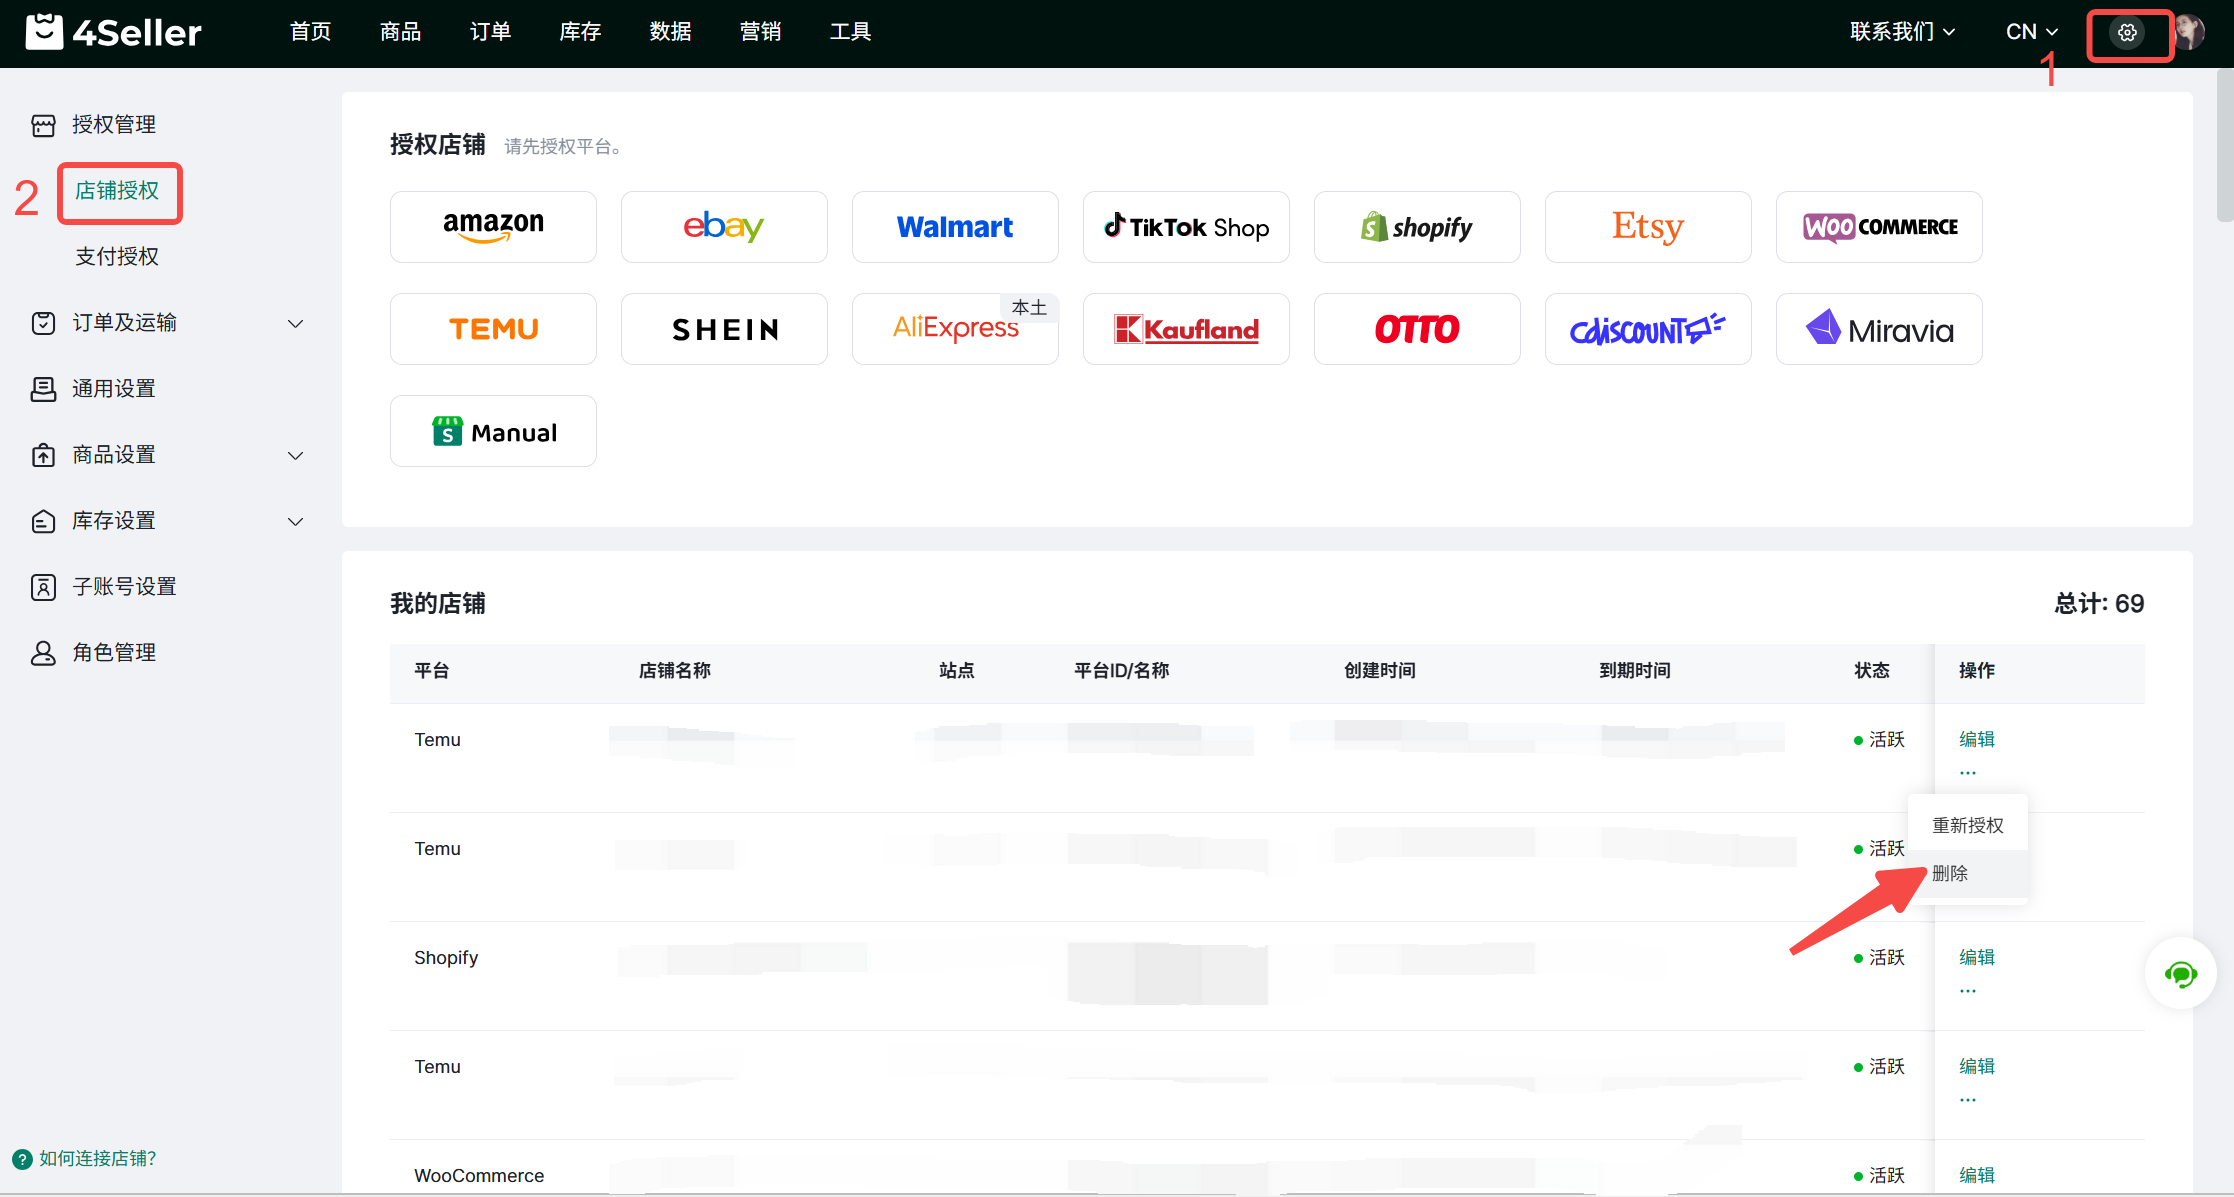Click the Miravia platform tile
The height and width of the screenshot is (1197, 2234).
[x=1878, y=329]
